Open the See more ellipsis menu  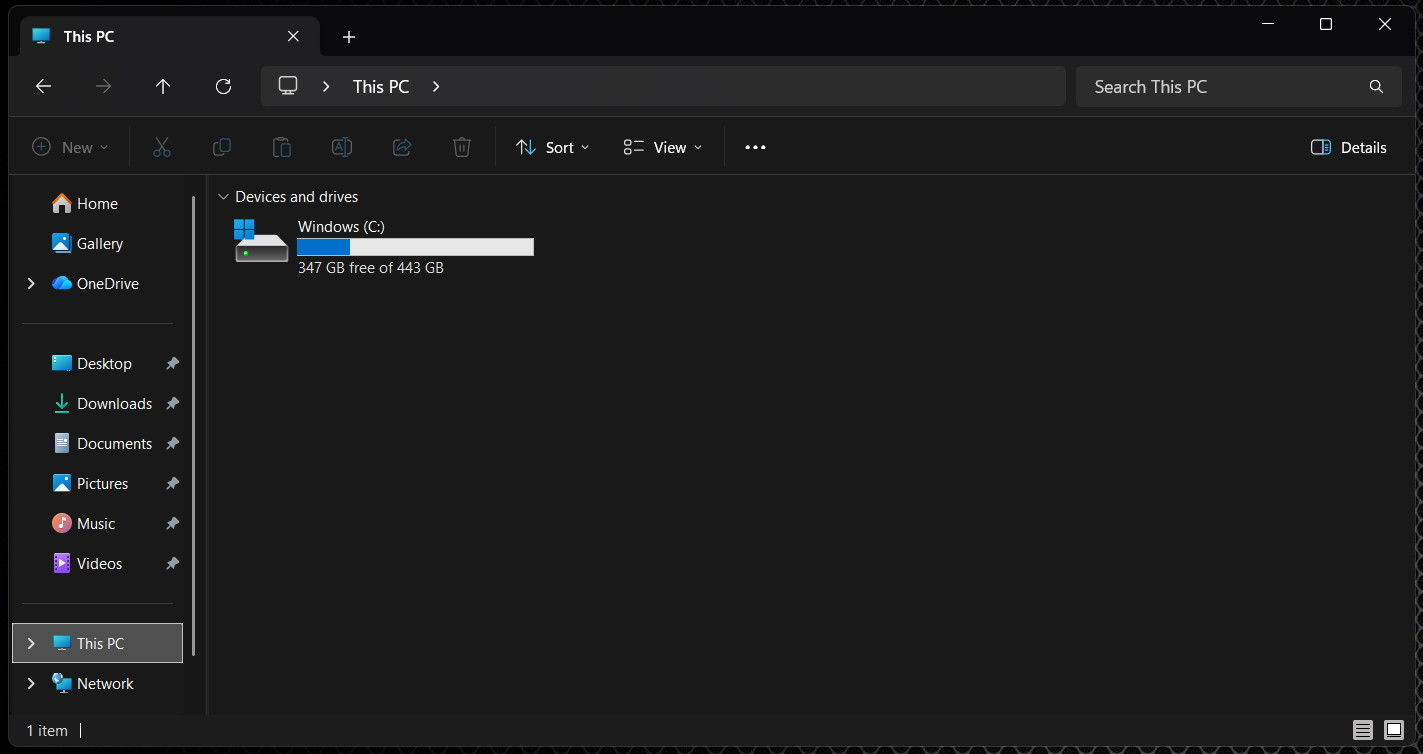755,147
